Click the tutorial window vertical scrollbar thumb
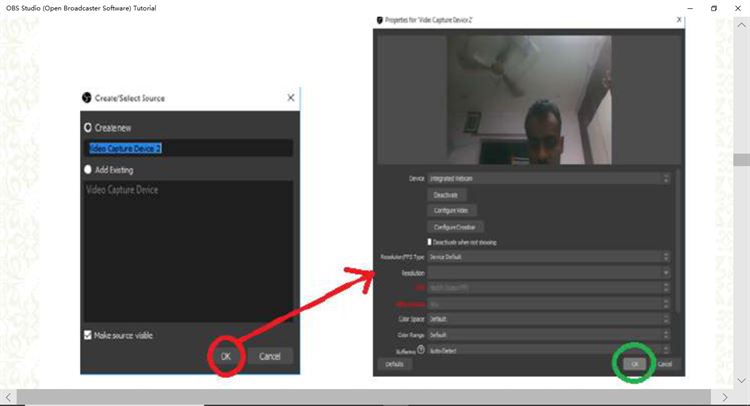Screen dimensions: 750x406 tap(741, 160)
